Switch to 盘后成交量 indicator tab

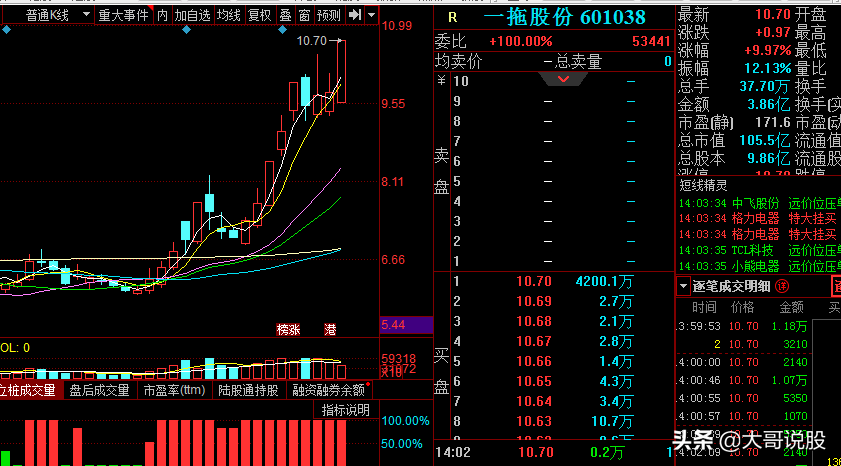pos(99,390)
